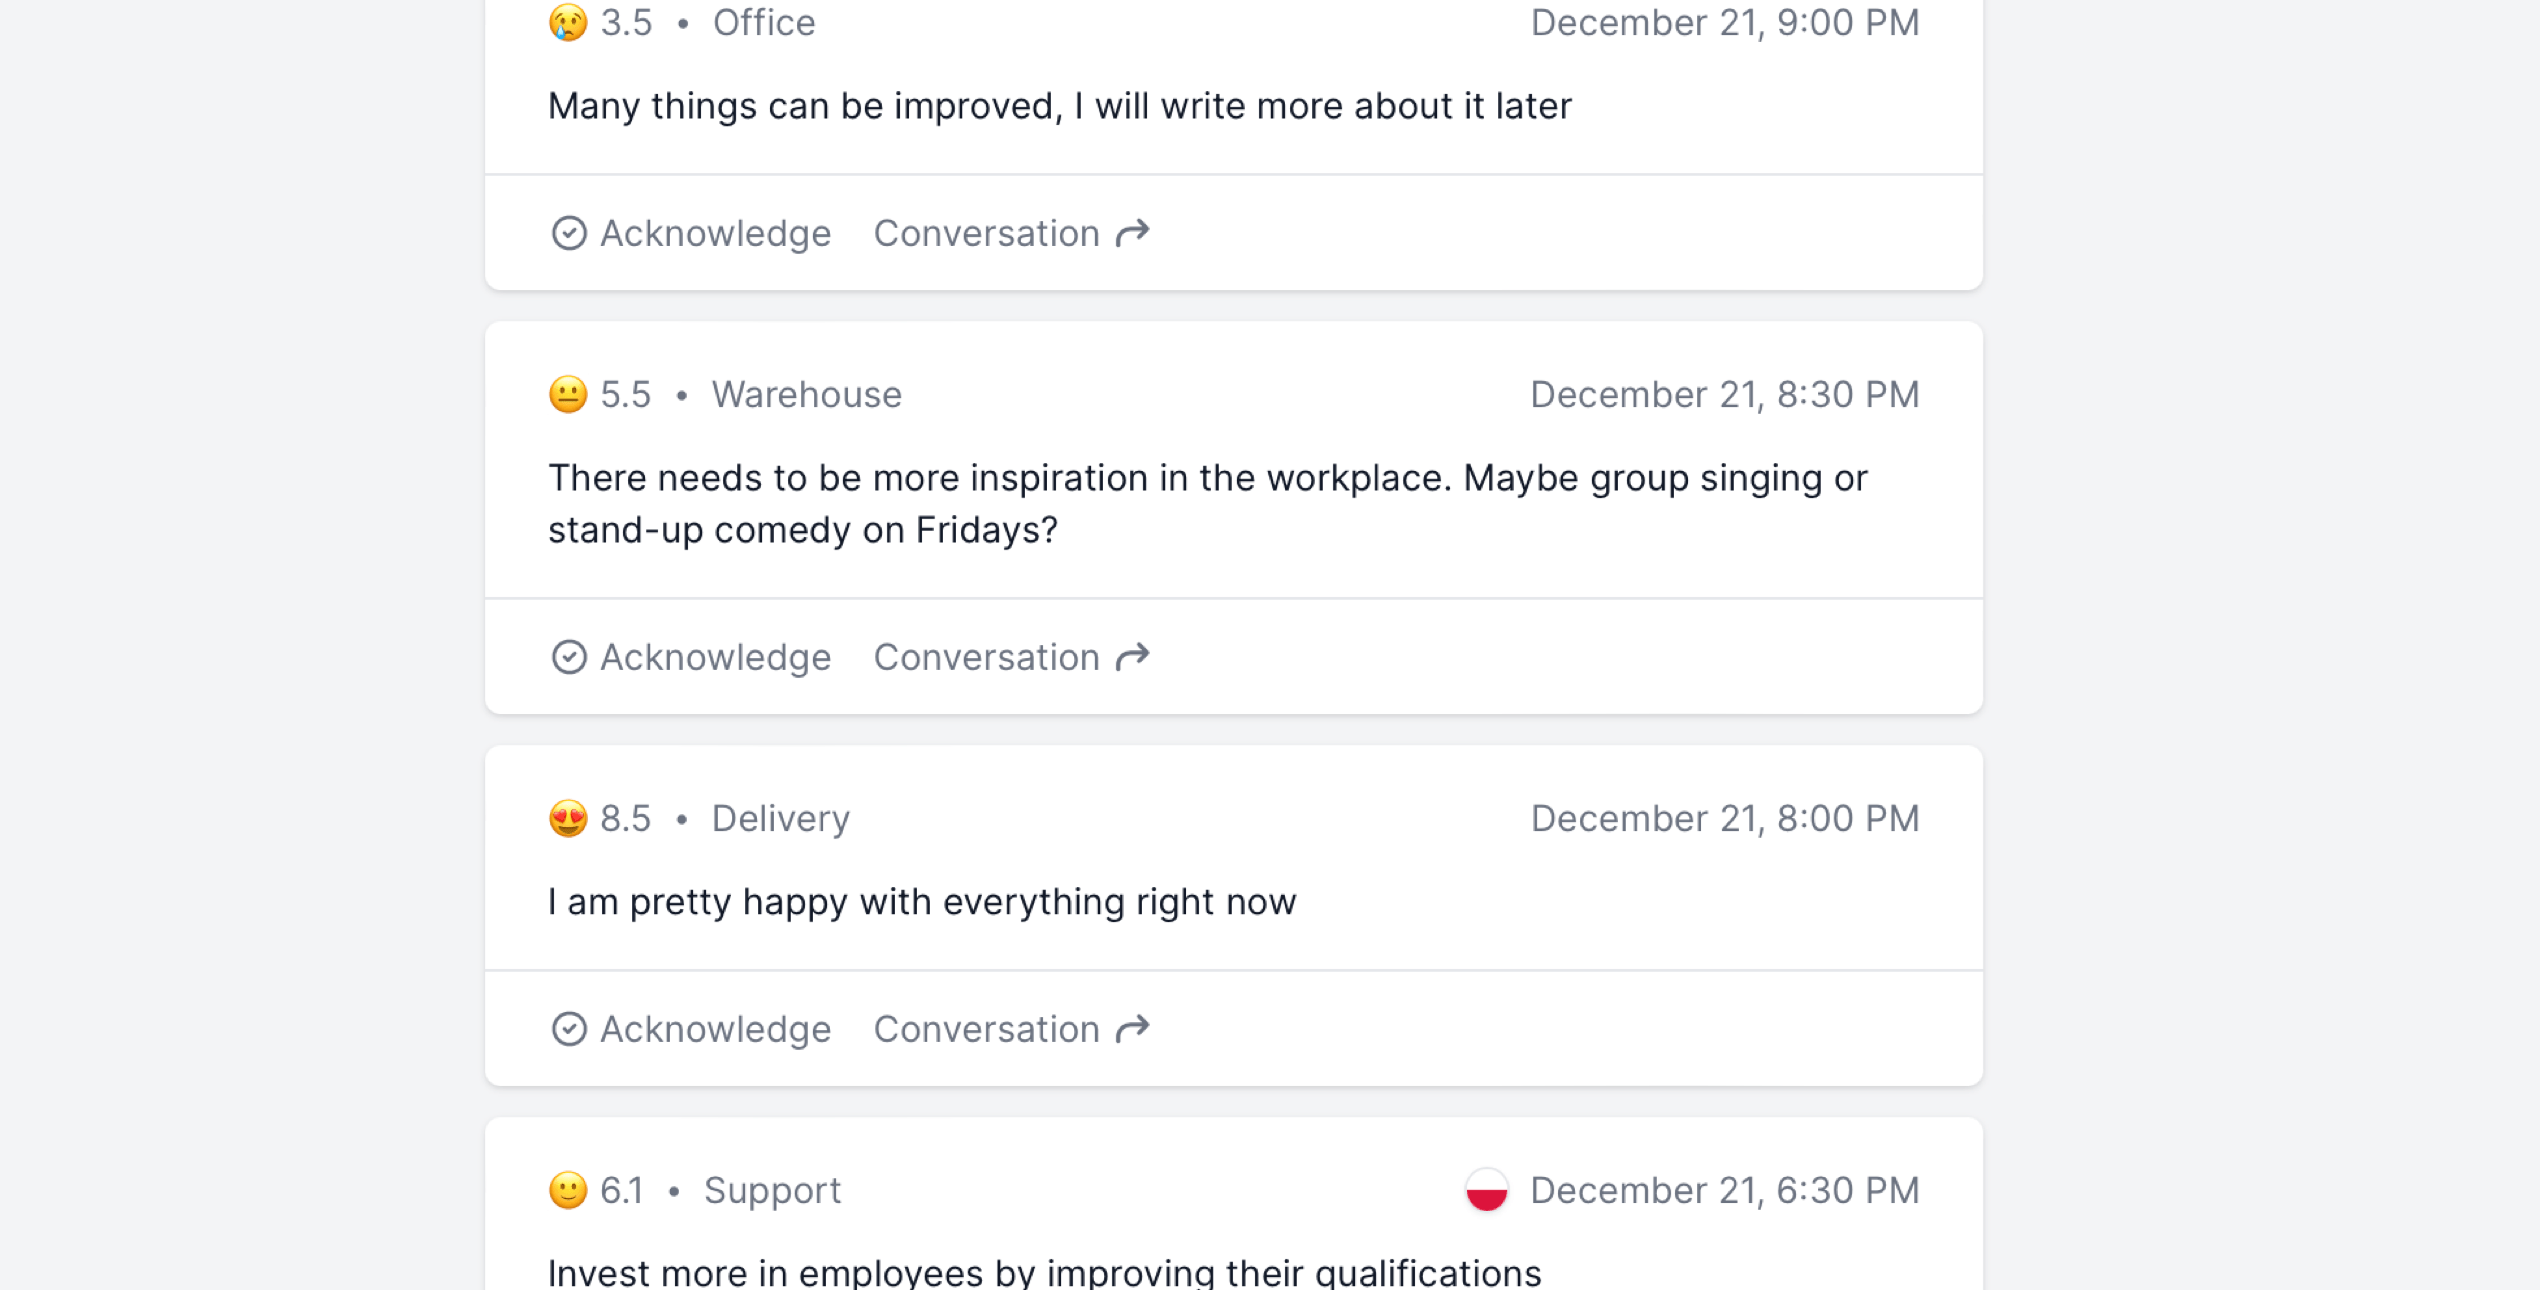Open Conversation for the Office feedback
Viewport: 2540px width, 1290px height.
click(986, 233)
